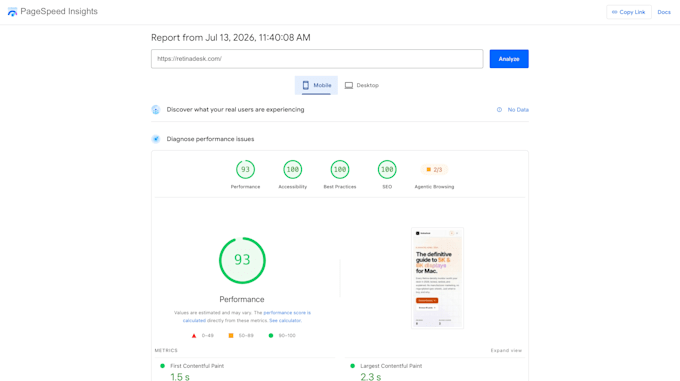Click the mobile phone icon in Mobile tab

306,85
